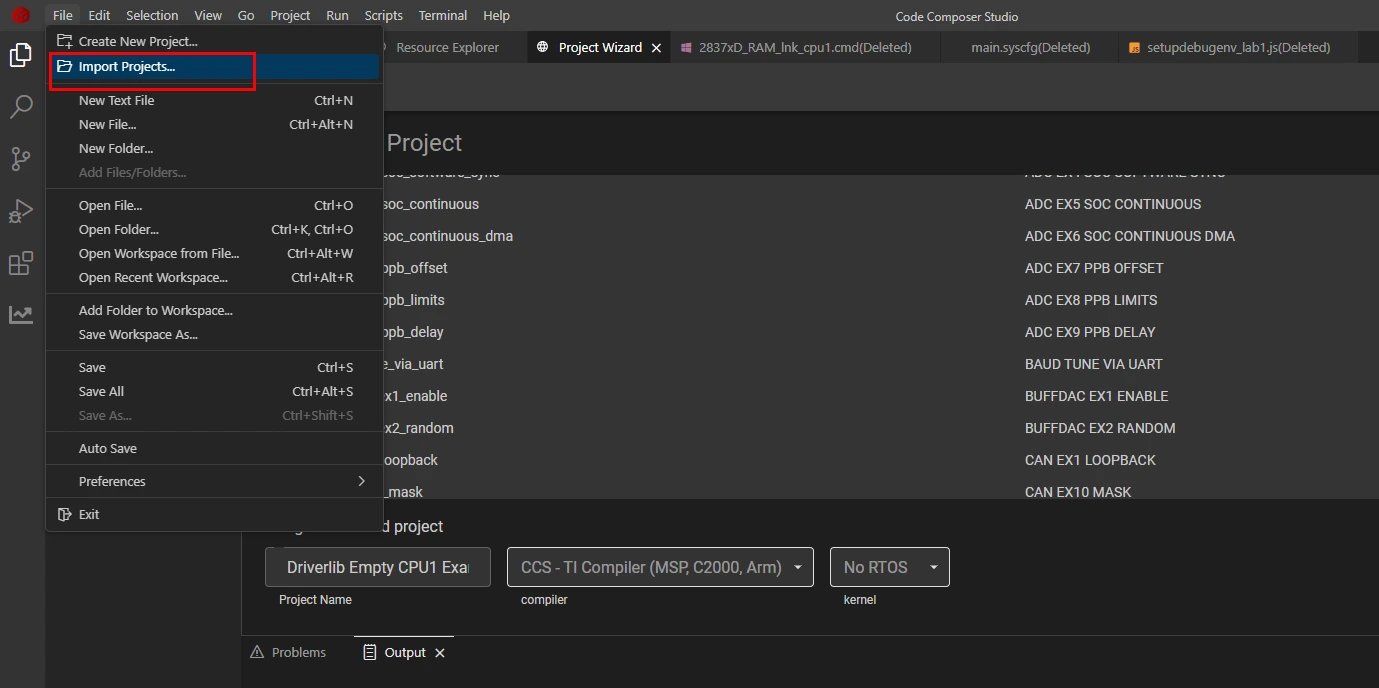Select ADC EX7 PPB OFFSET row
This screenshot has height=688, width=1379.
pyautogui.click(x=810, y=268)
